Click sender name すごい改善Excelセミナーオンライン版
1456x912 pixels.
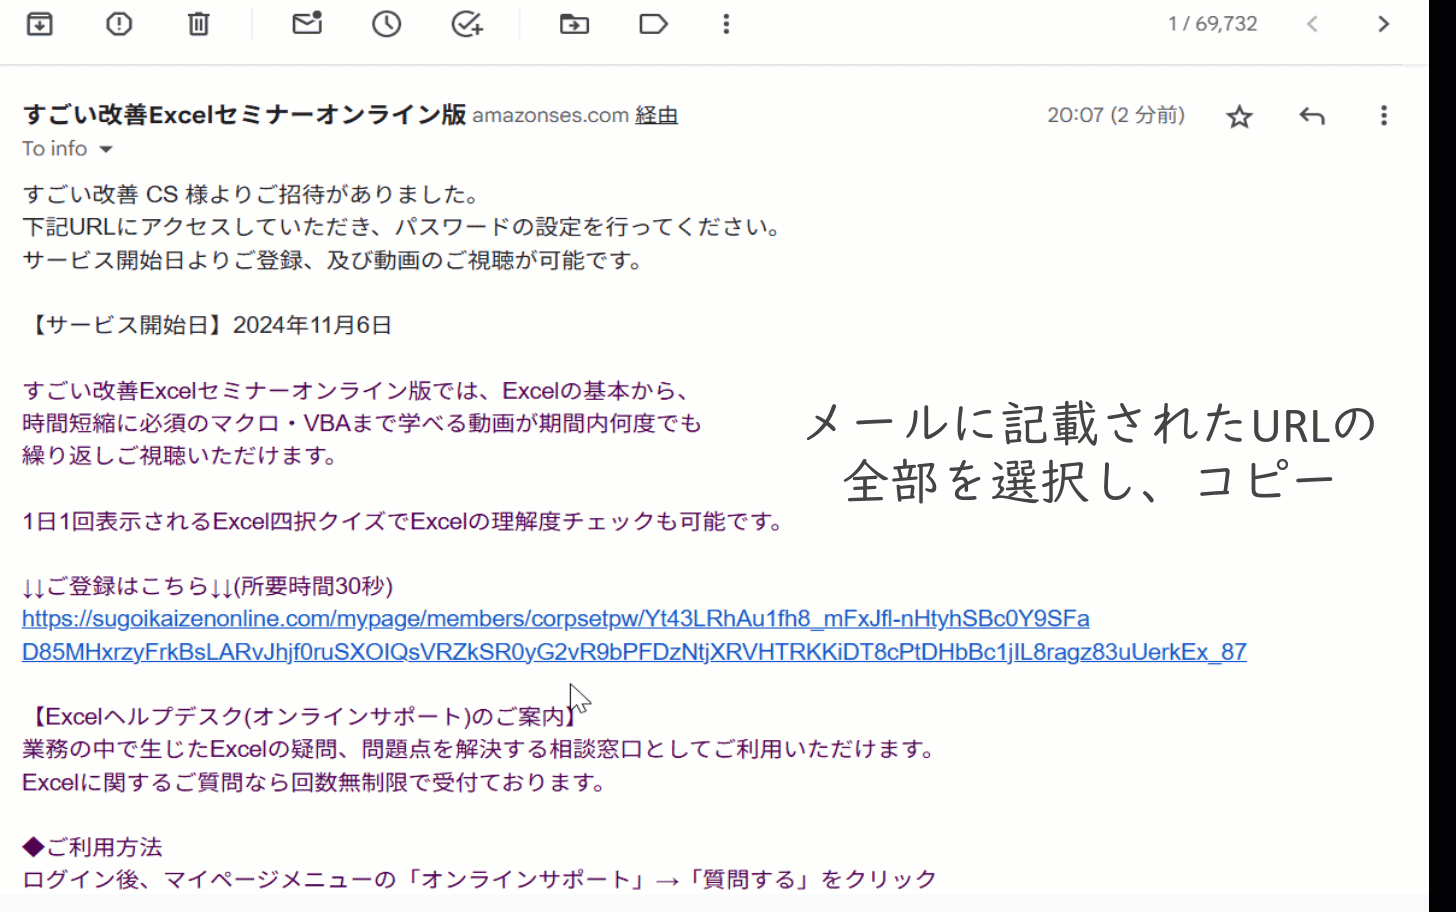[x=244, y=115]
